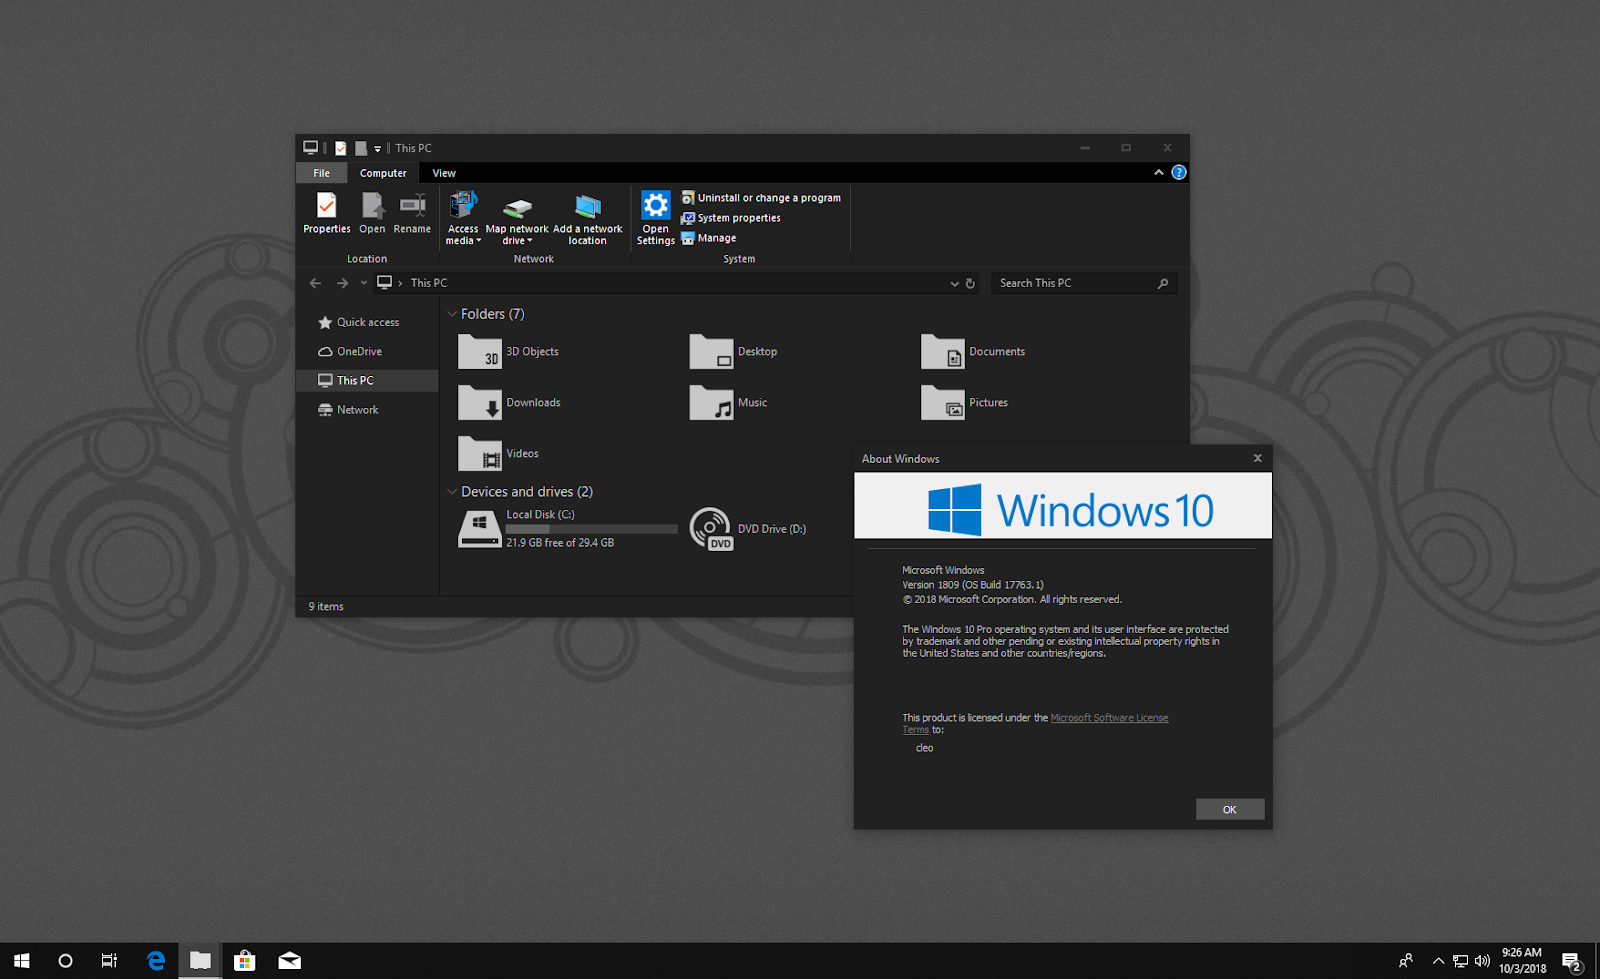
Task: Select the 3D Objects folder
Action: click(x=509, y=352)
